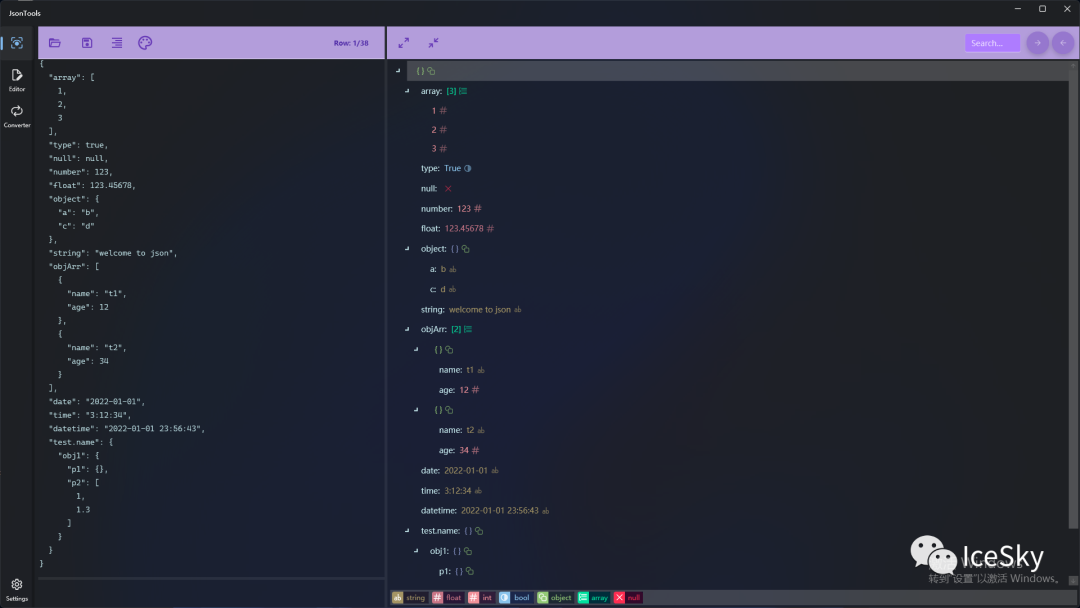Click the root node object icon
Screen dimensions: 1080x608
[x=431, y=71]
